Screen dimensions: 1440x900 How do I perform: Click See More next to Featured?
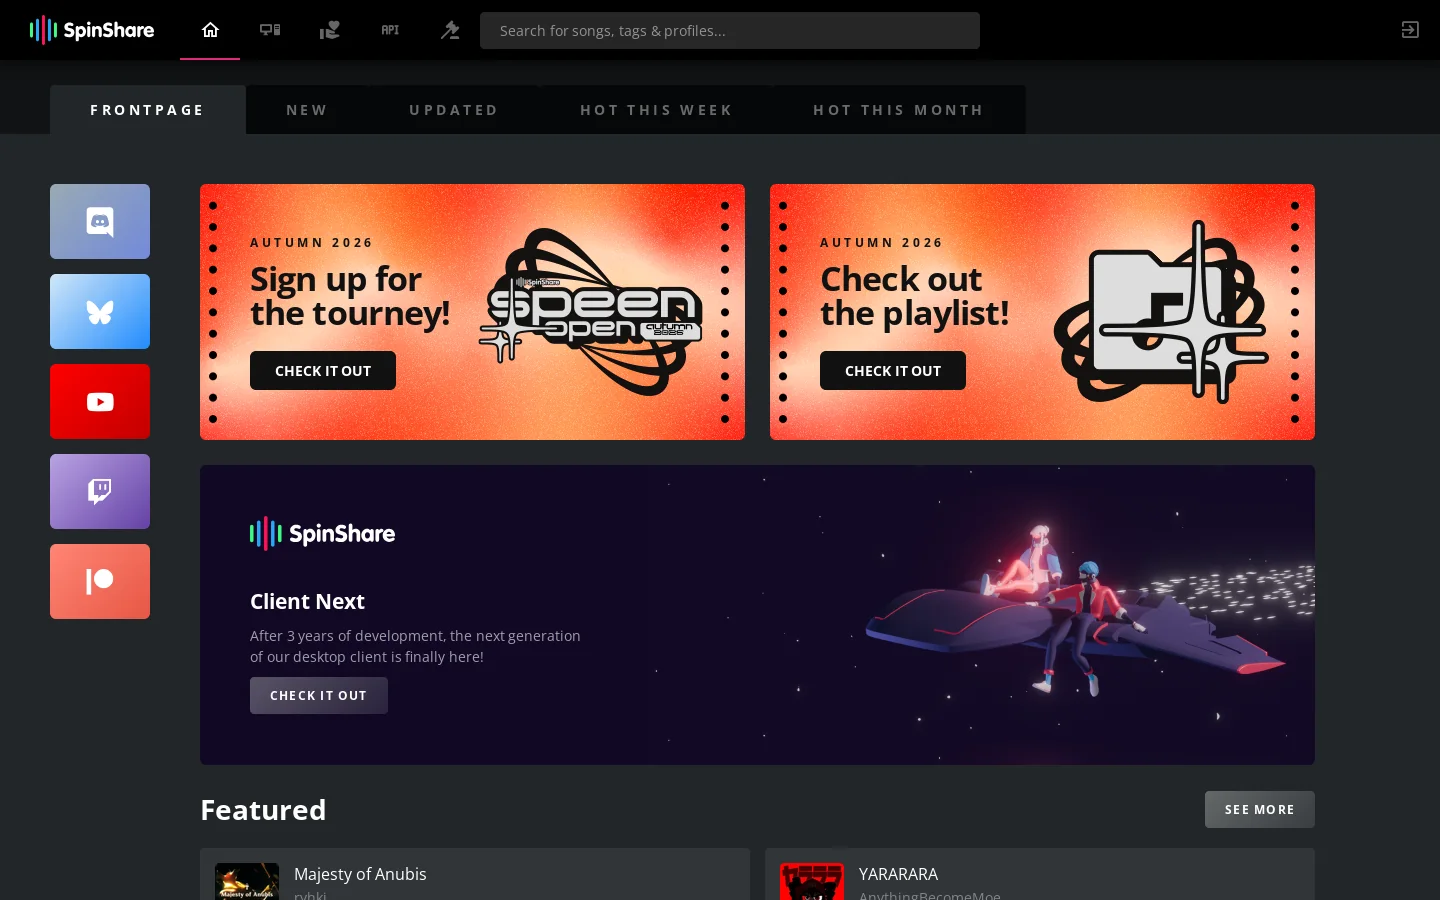pos(1260,809)
